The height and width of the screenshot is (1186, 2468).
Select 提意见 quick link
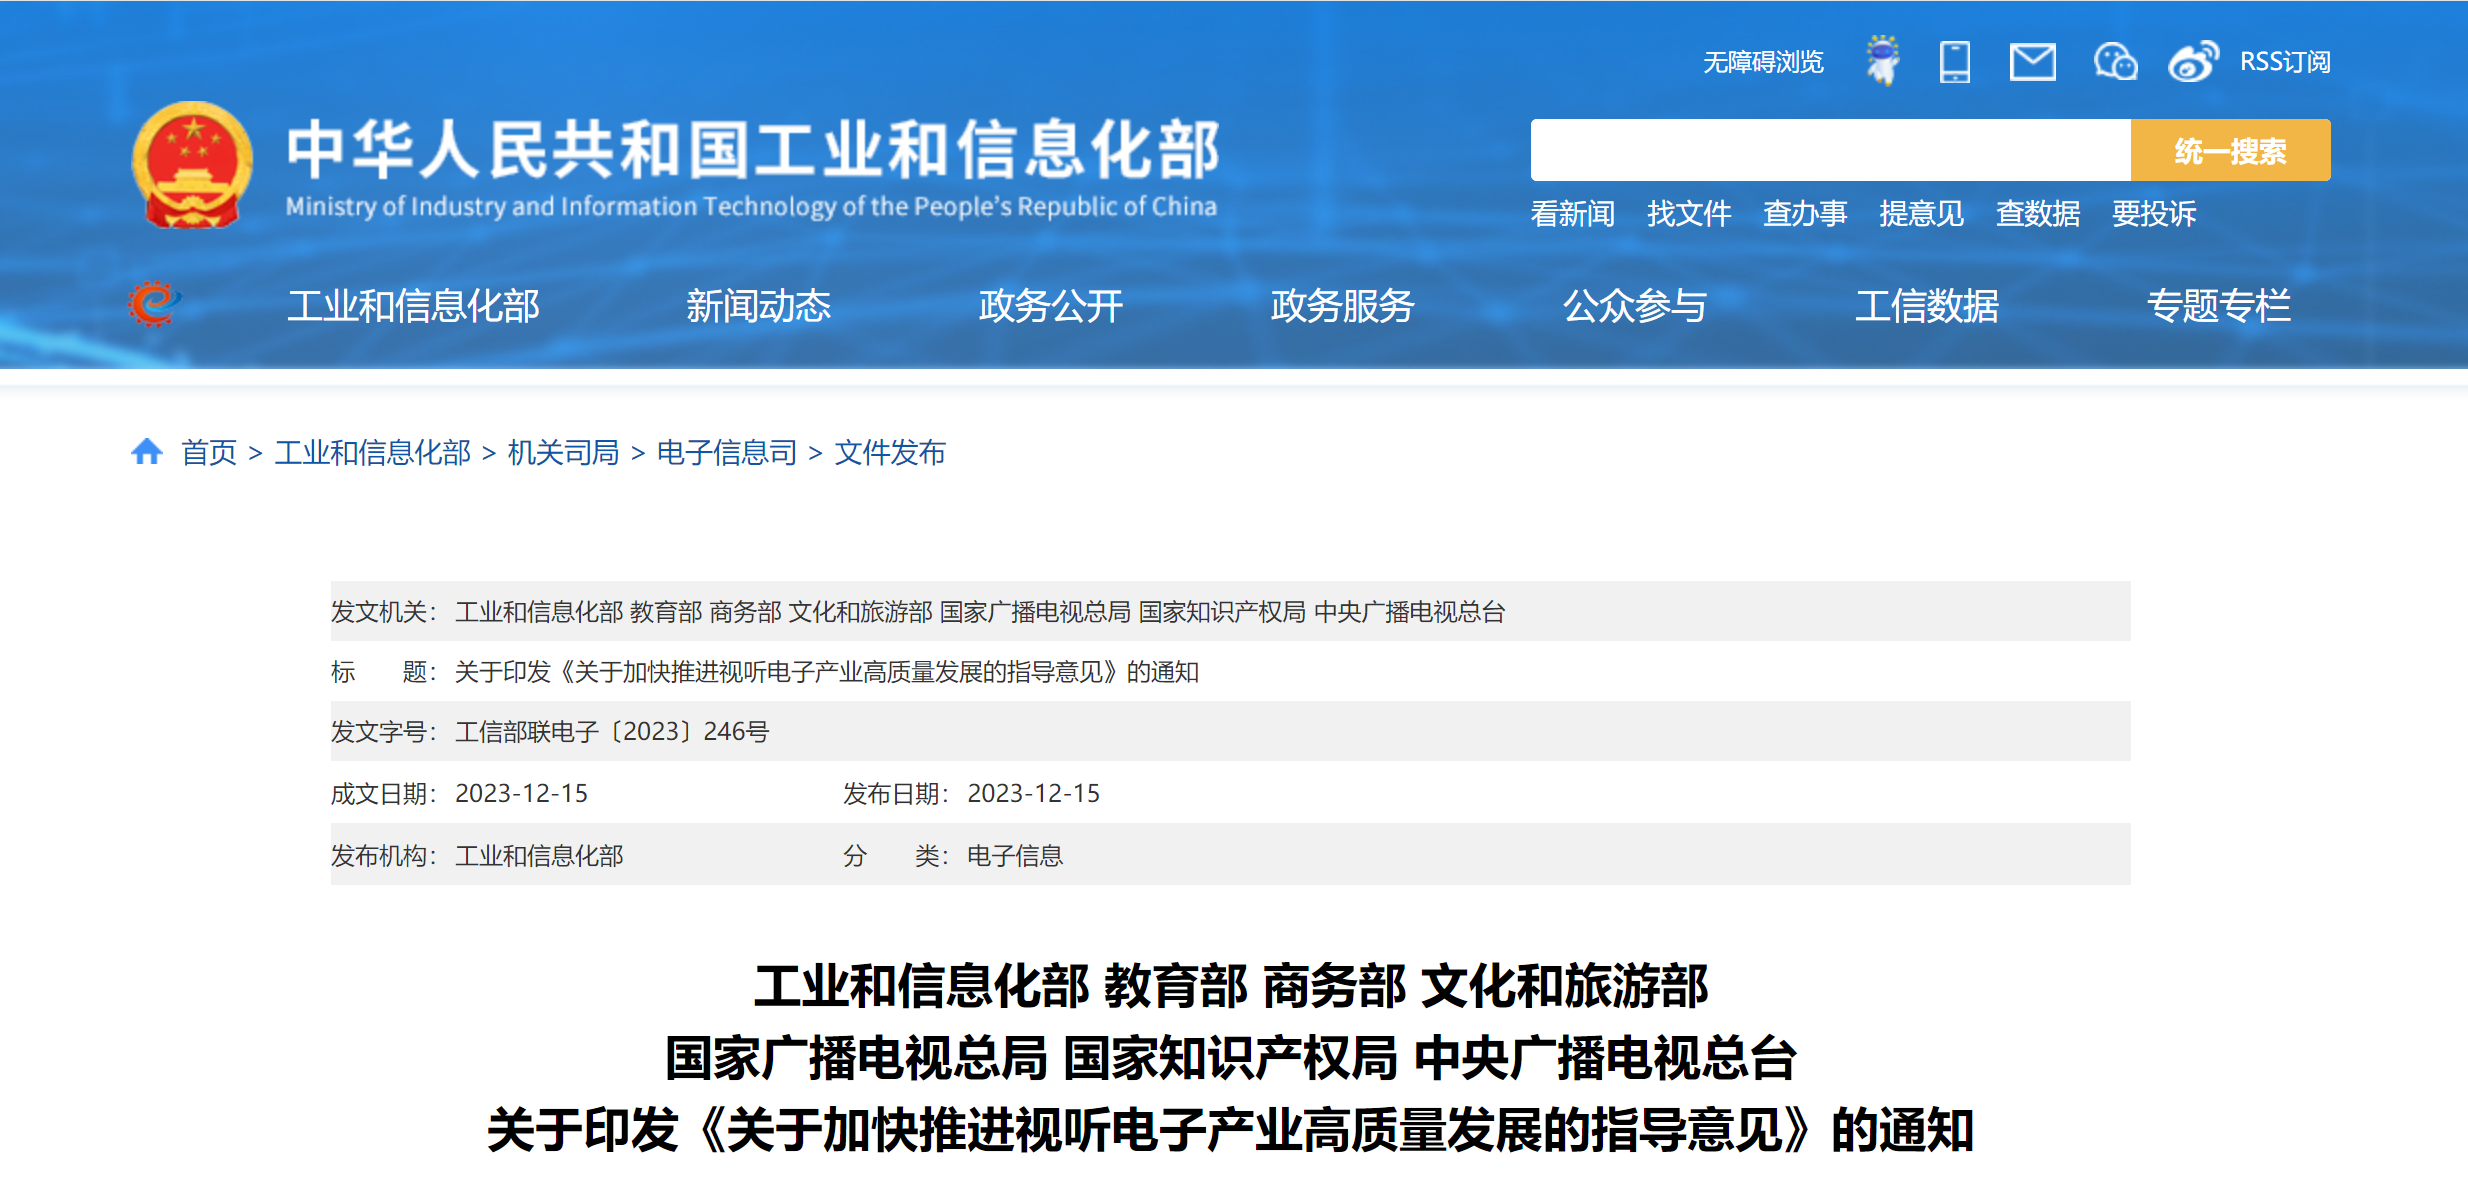pyautogui.click(x=1921, y=213)
